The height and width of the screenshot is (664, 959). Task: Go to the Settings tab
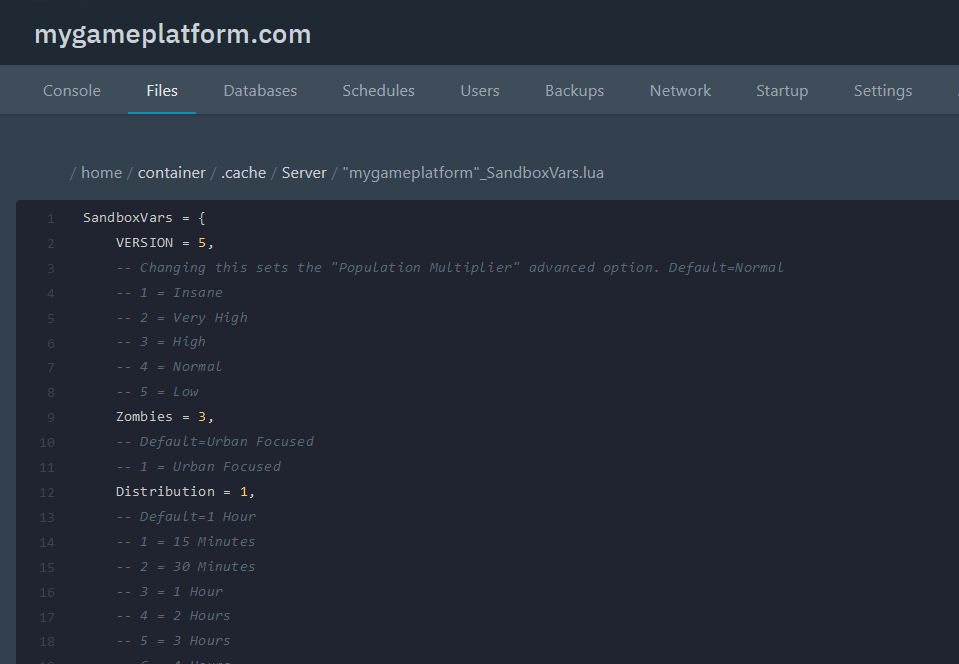click(883, 90)
